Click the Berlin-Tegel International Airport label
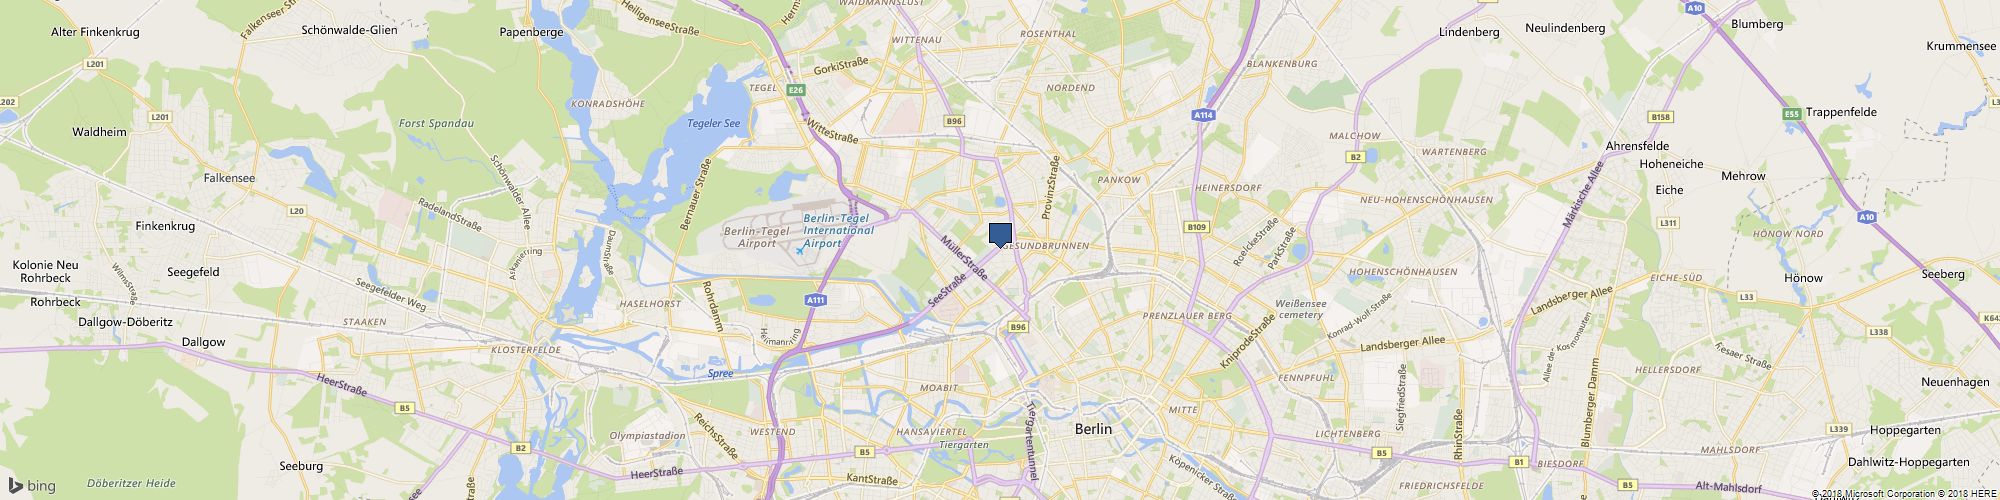This screenshot has width=2000, height=500. coord(838,230)
